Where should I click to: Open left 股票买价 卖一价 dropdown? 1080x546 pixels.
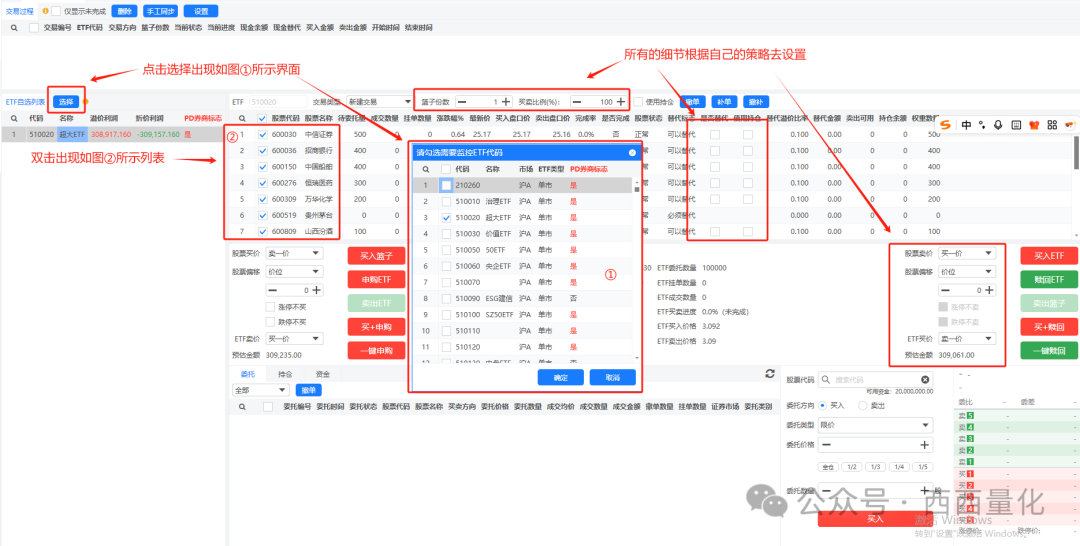294,254
